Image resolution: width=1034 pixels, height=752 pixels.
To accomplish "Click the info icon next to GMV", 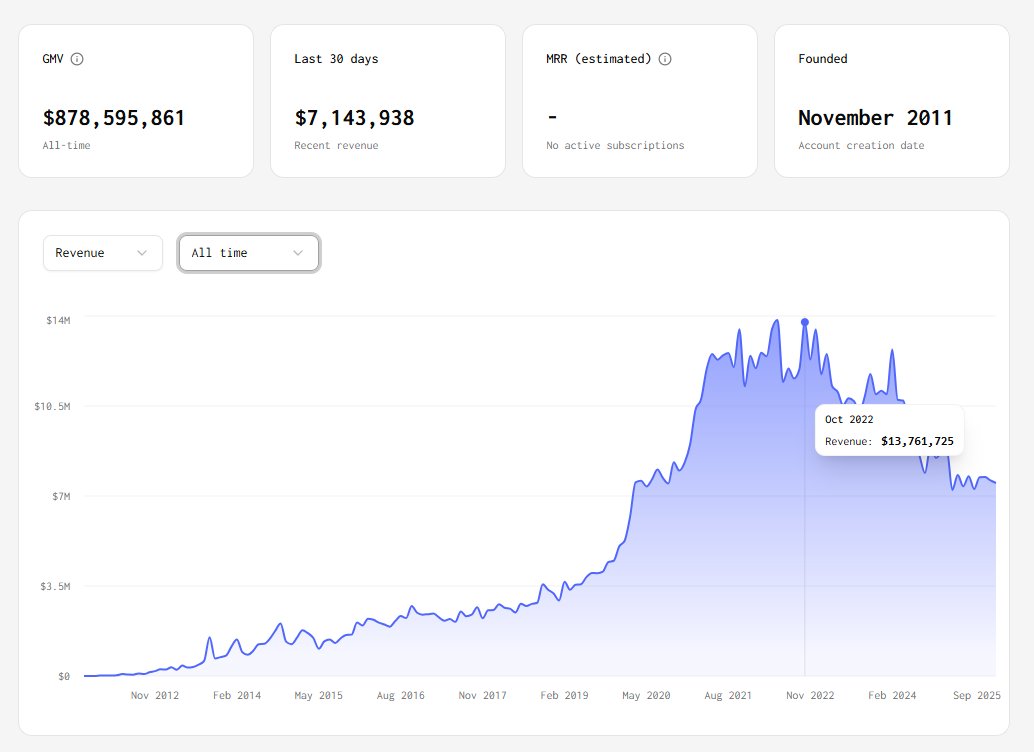I will tap(77, 59).
